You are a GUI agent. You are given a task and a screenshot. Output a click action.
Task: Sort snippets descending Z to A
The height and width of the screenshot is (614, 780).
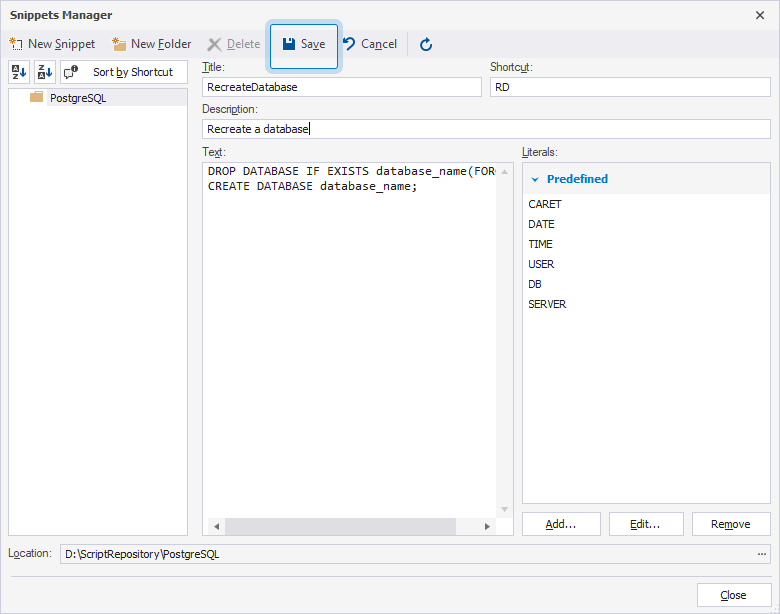[45, 72]
